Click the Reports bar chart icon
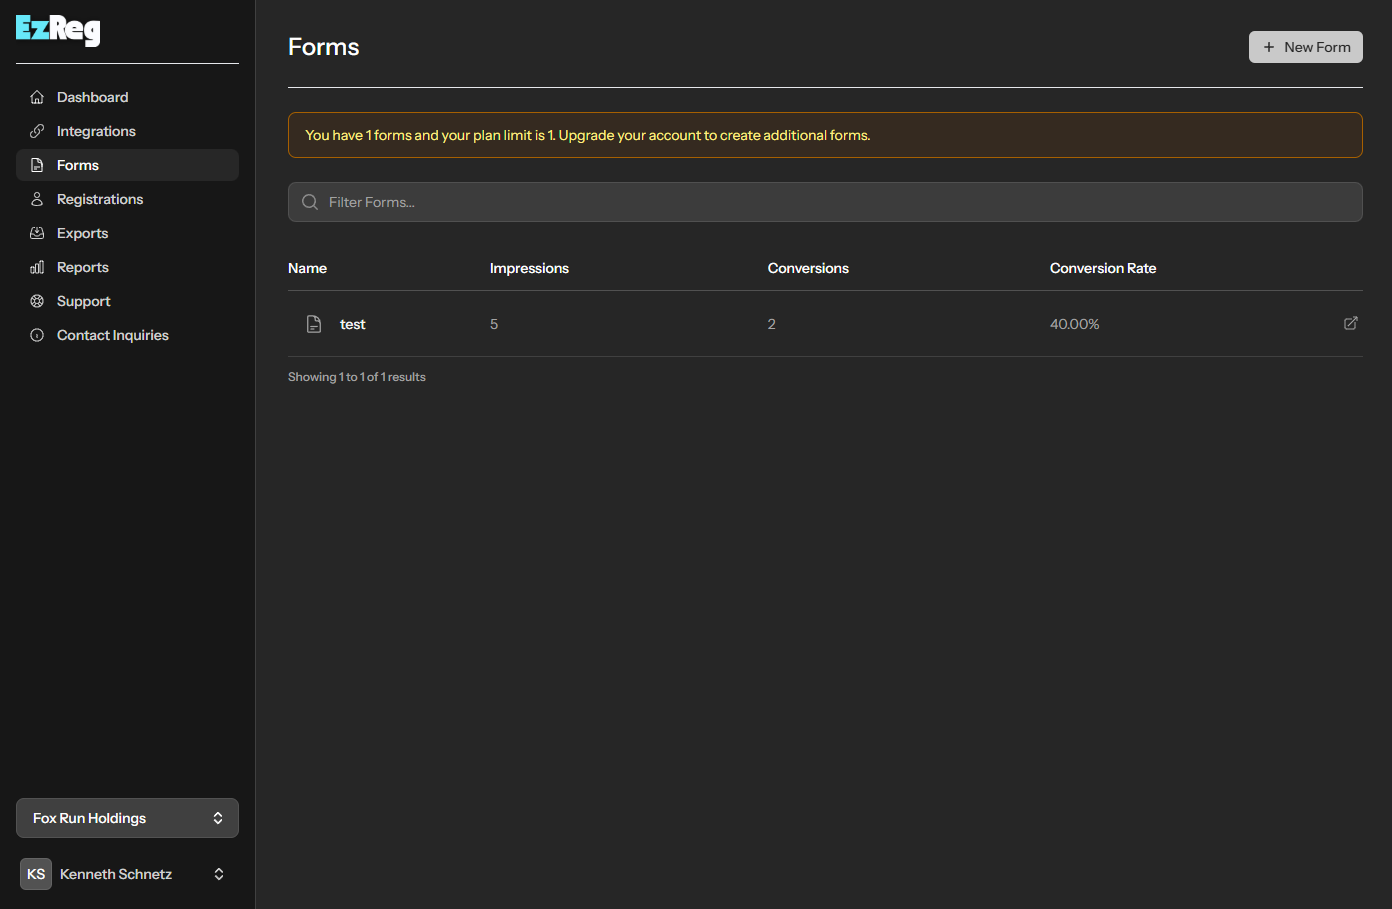The image size is (1392, 909). pyautogui.click(x=37, y=266)
